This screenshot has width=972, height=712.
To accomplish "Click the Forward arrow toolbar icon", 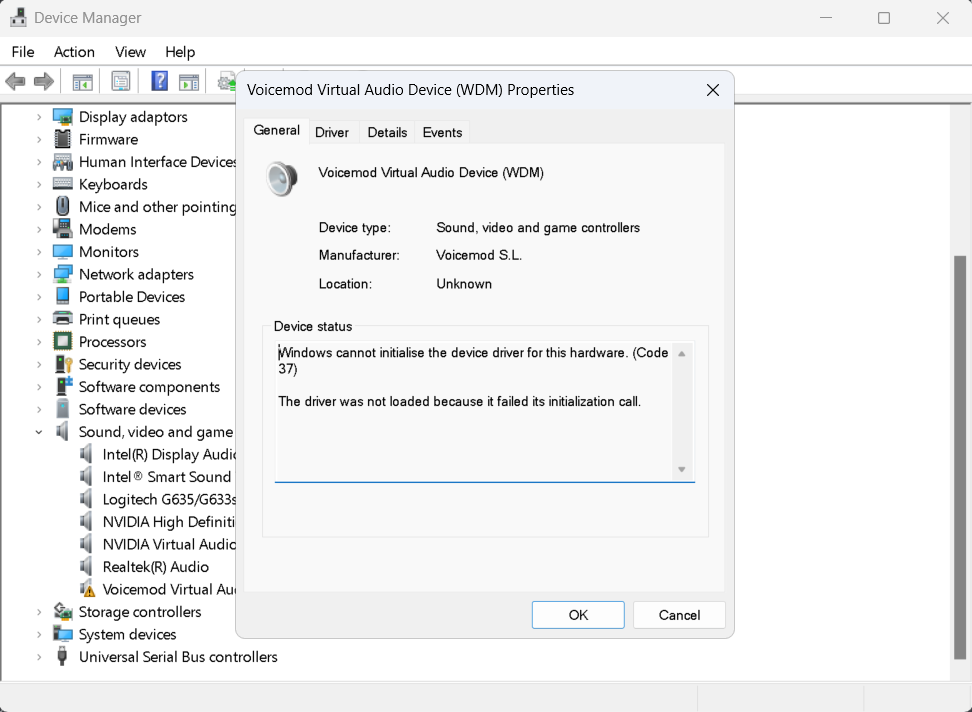I will (x=43, y=82).
